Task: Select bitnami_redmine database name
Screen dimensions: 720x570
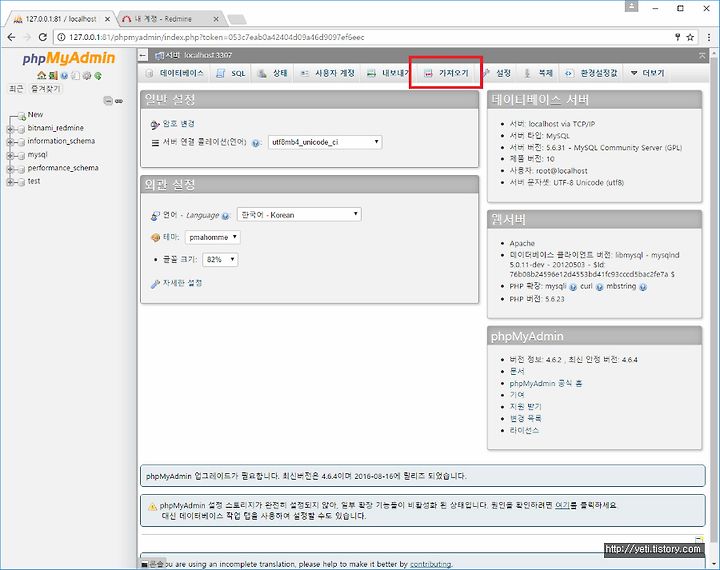Action: [x=56, y=128]
